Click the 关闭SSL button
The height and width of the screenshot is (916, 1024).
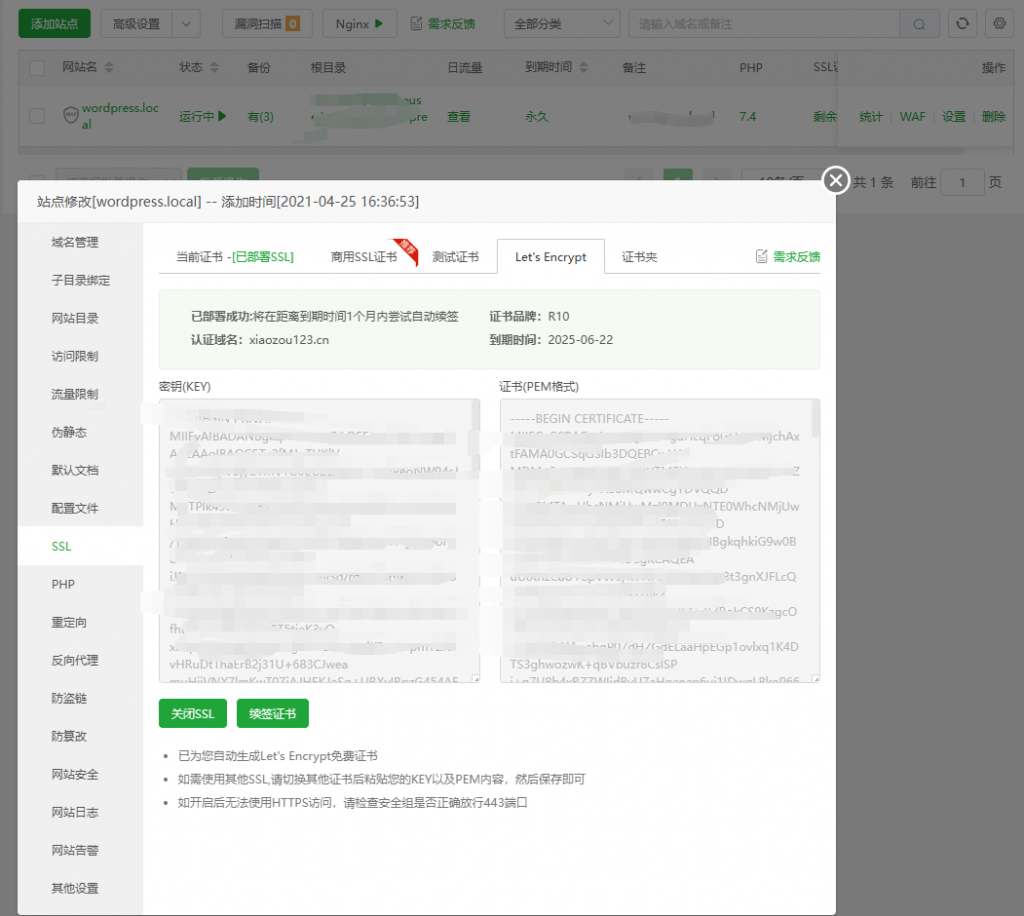(193, 714)
